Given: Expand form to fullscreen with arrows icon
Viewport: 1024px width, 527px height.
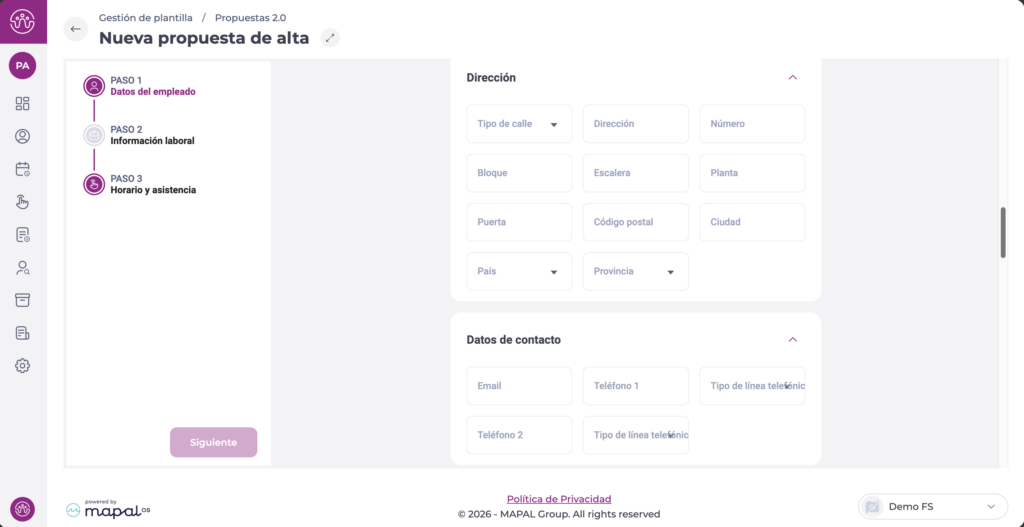Looking at the screenshot, I should [330, 38].
